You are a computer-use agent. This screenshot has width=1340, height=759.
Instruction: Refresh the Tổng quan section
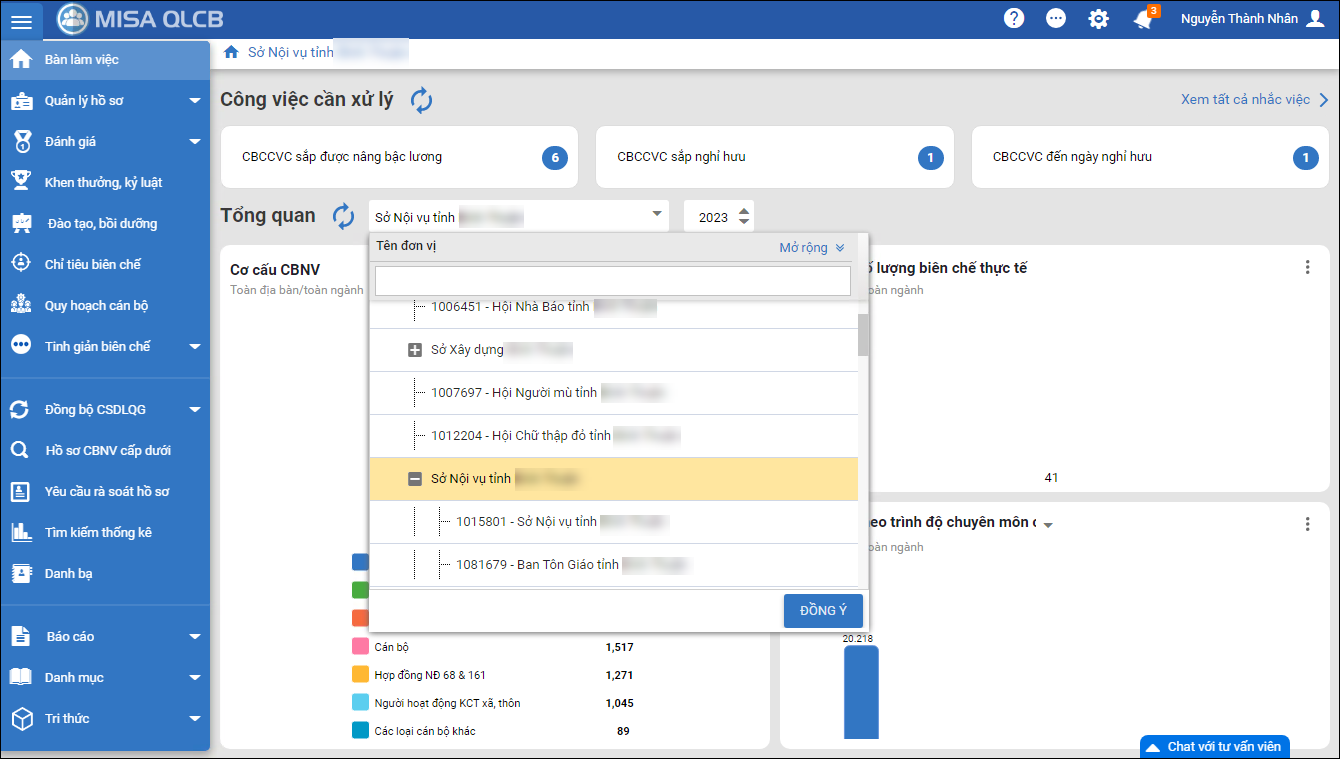point(343,216)
